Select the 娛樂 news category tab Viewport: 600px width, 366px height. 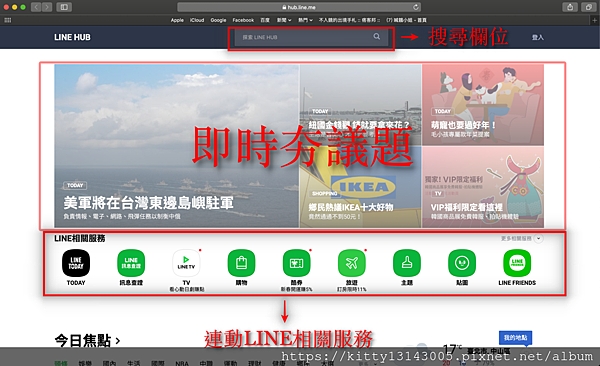tap(85, 363)
